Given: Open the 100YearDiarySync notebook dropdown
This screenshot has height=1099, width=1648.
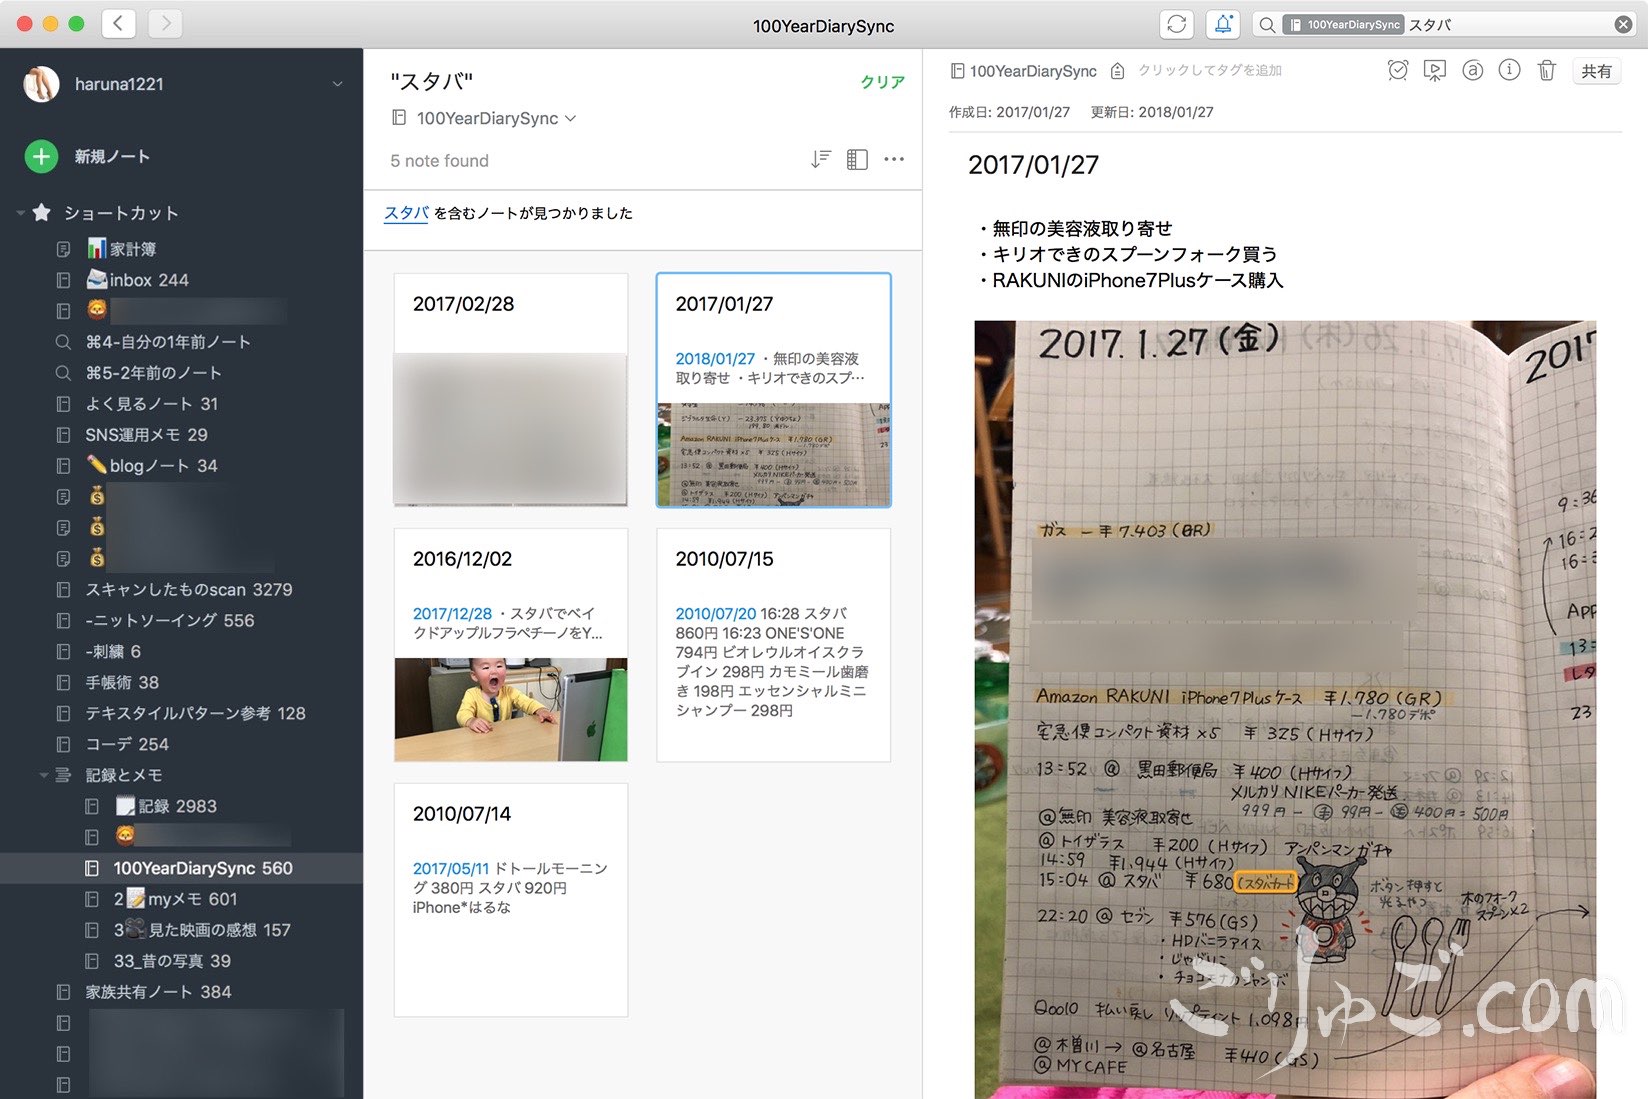Looking at the screenshot, I should tap(571, 118).
